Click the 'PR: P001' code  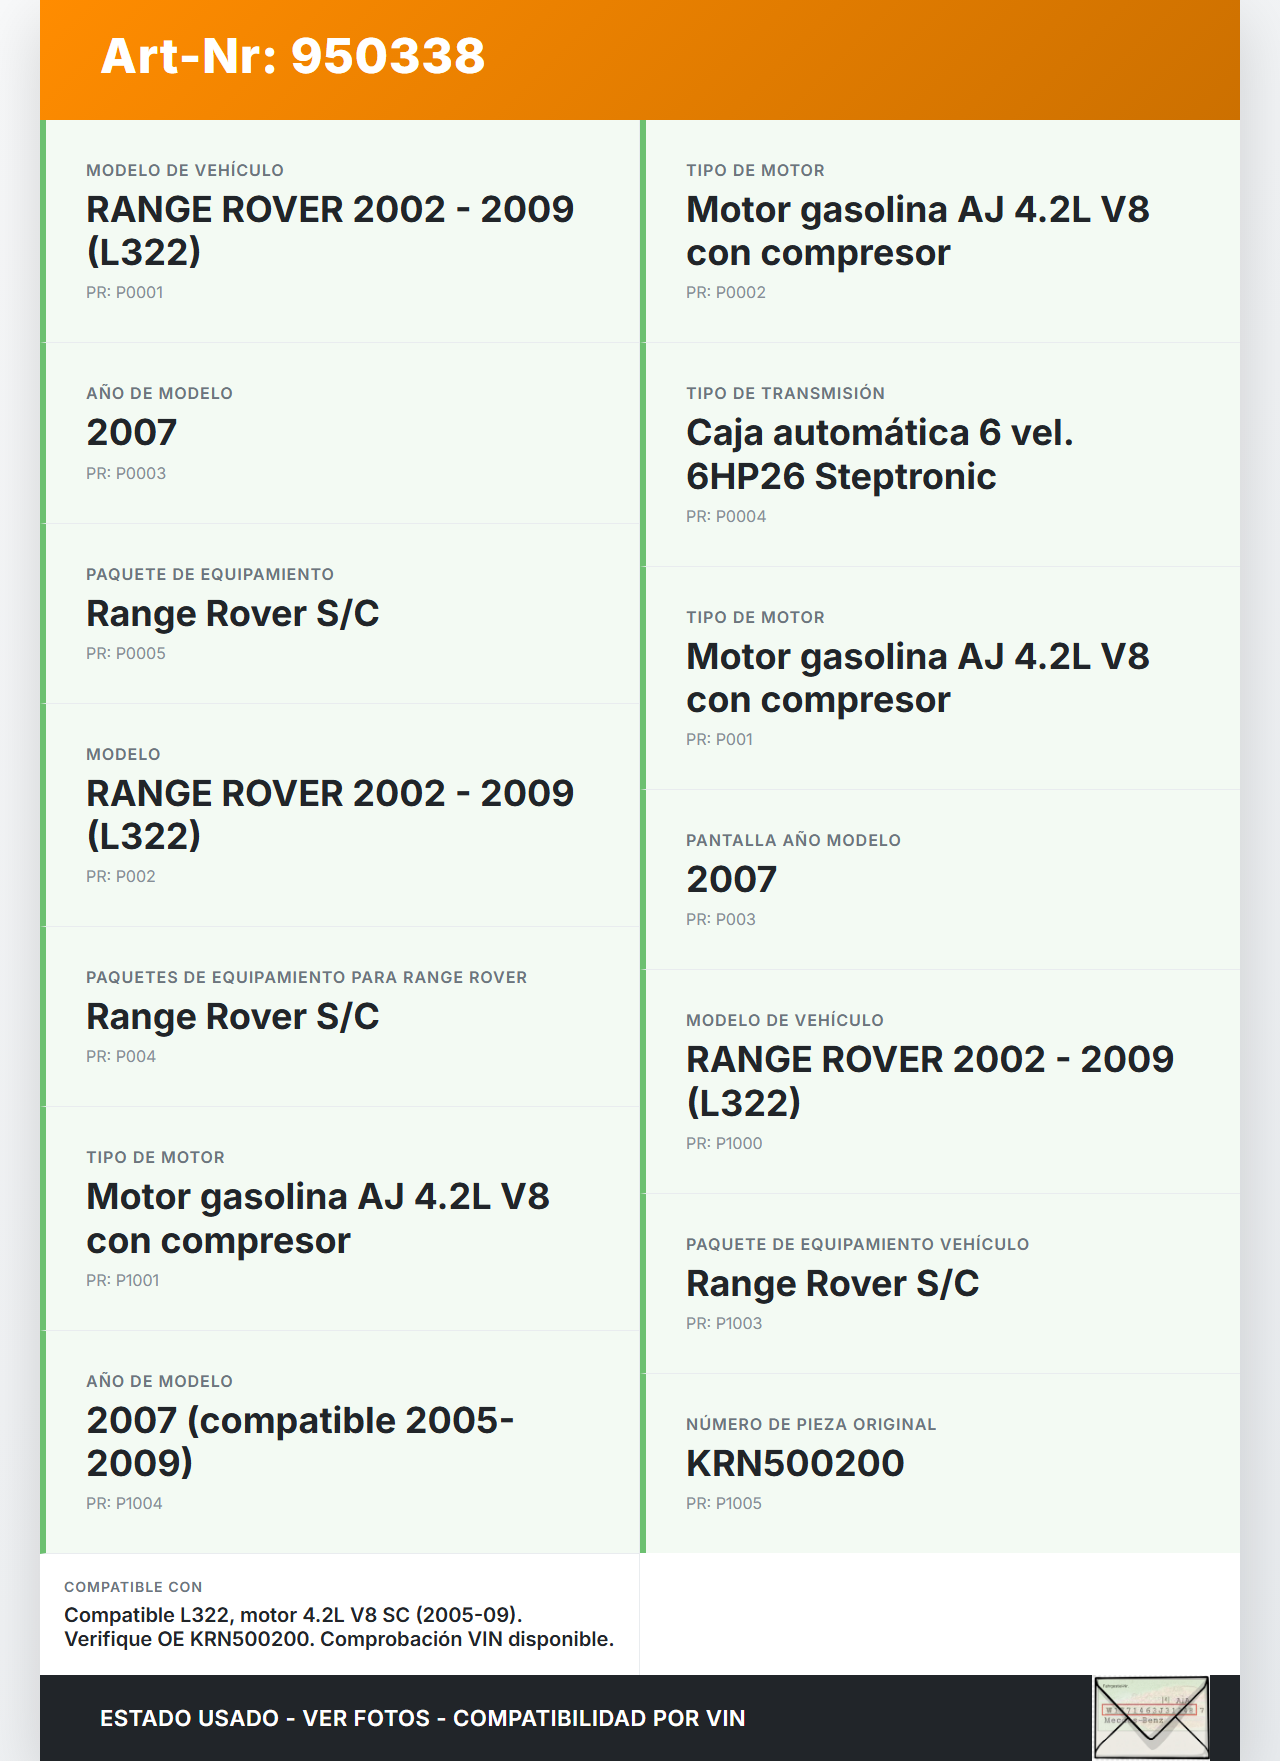tap(720, 739)
